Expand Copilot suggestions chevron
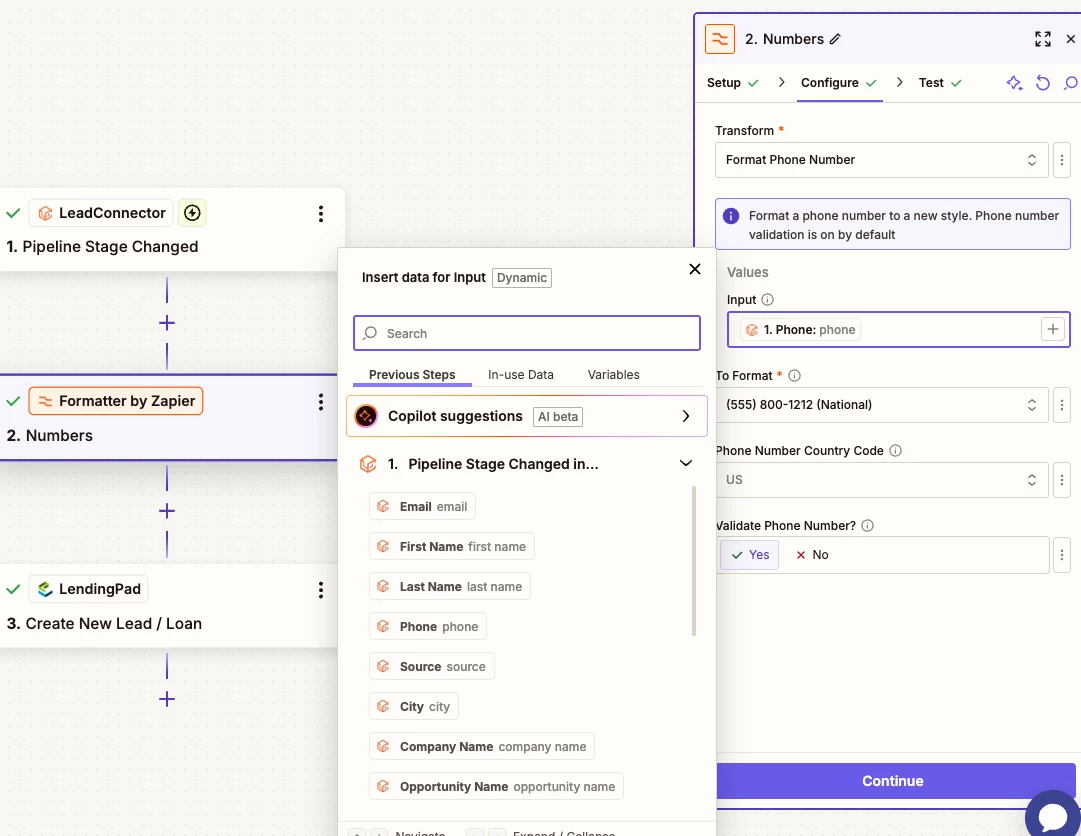This screenshot has height=836, width=1081. coord(685,416)
